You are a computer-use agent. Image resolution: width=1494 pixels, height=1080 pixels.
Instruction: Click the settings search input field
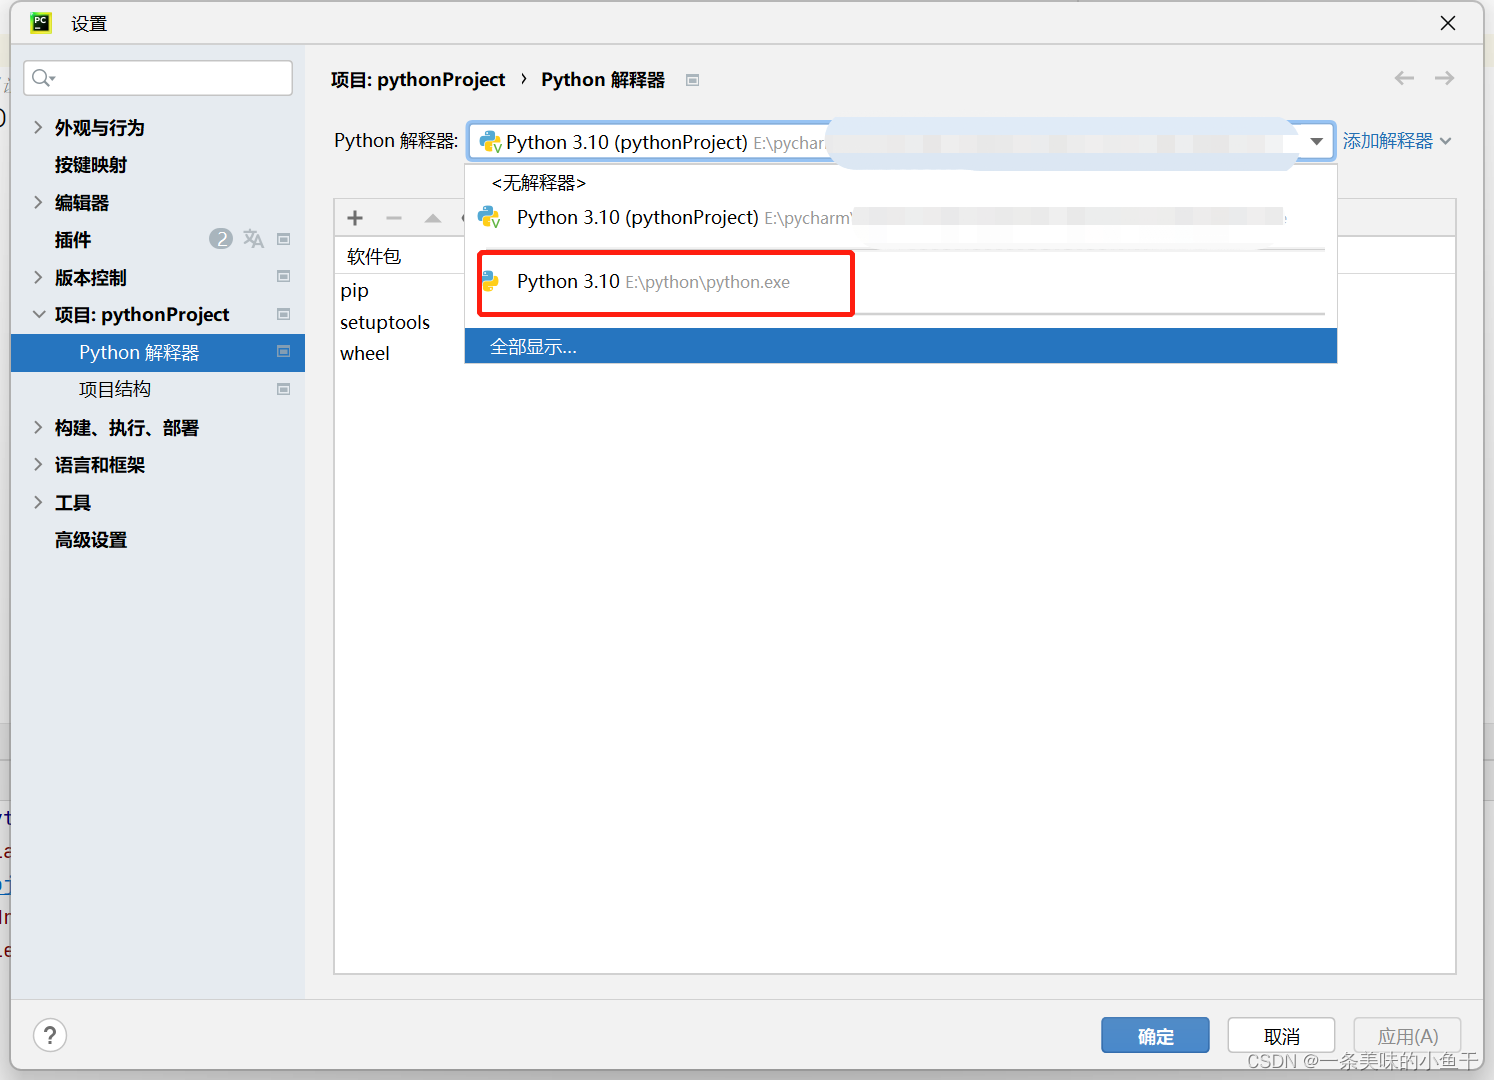[158, 78]
